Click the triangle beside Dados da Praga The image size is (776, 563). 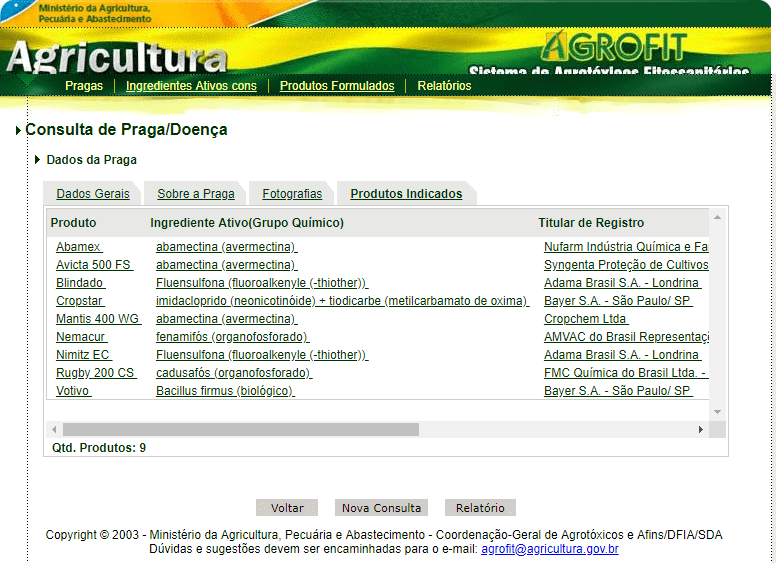coord(38,160)
